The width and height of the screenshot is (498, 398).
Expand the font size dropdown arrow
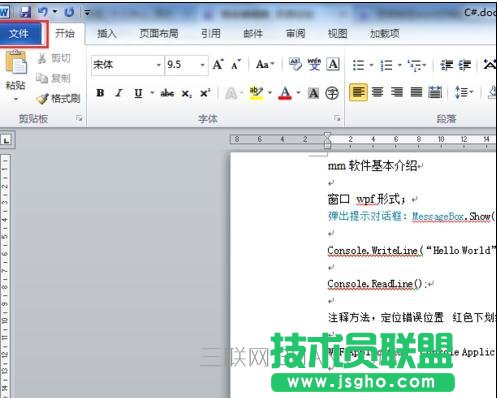click(203, 65)
